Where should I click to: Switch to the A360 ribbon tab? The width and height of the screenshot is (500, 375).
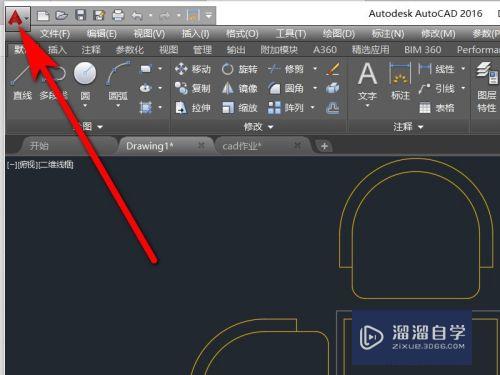[325, 50]
